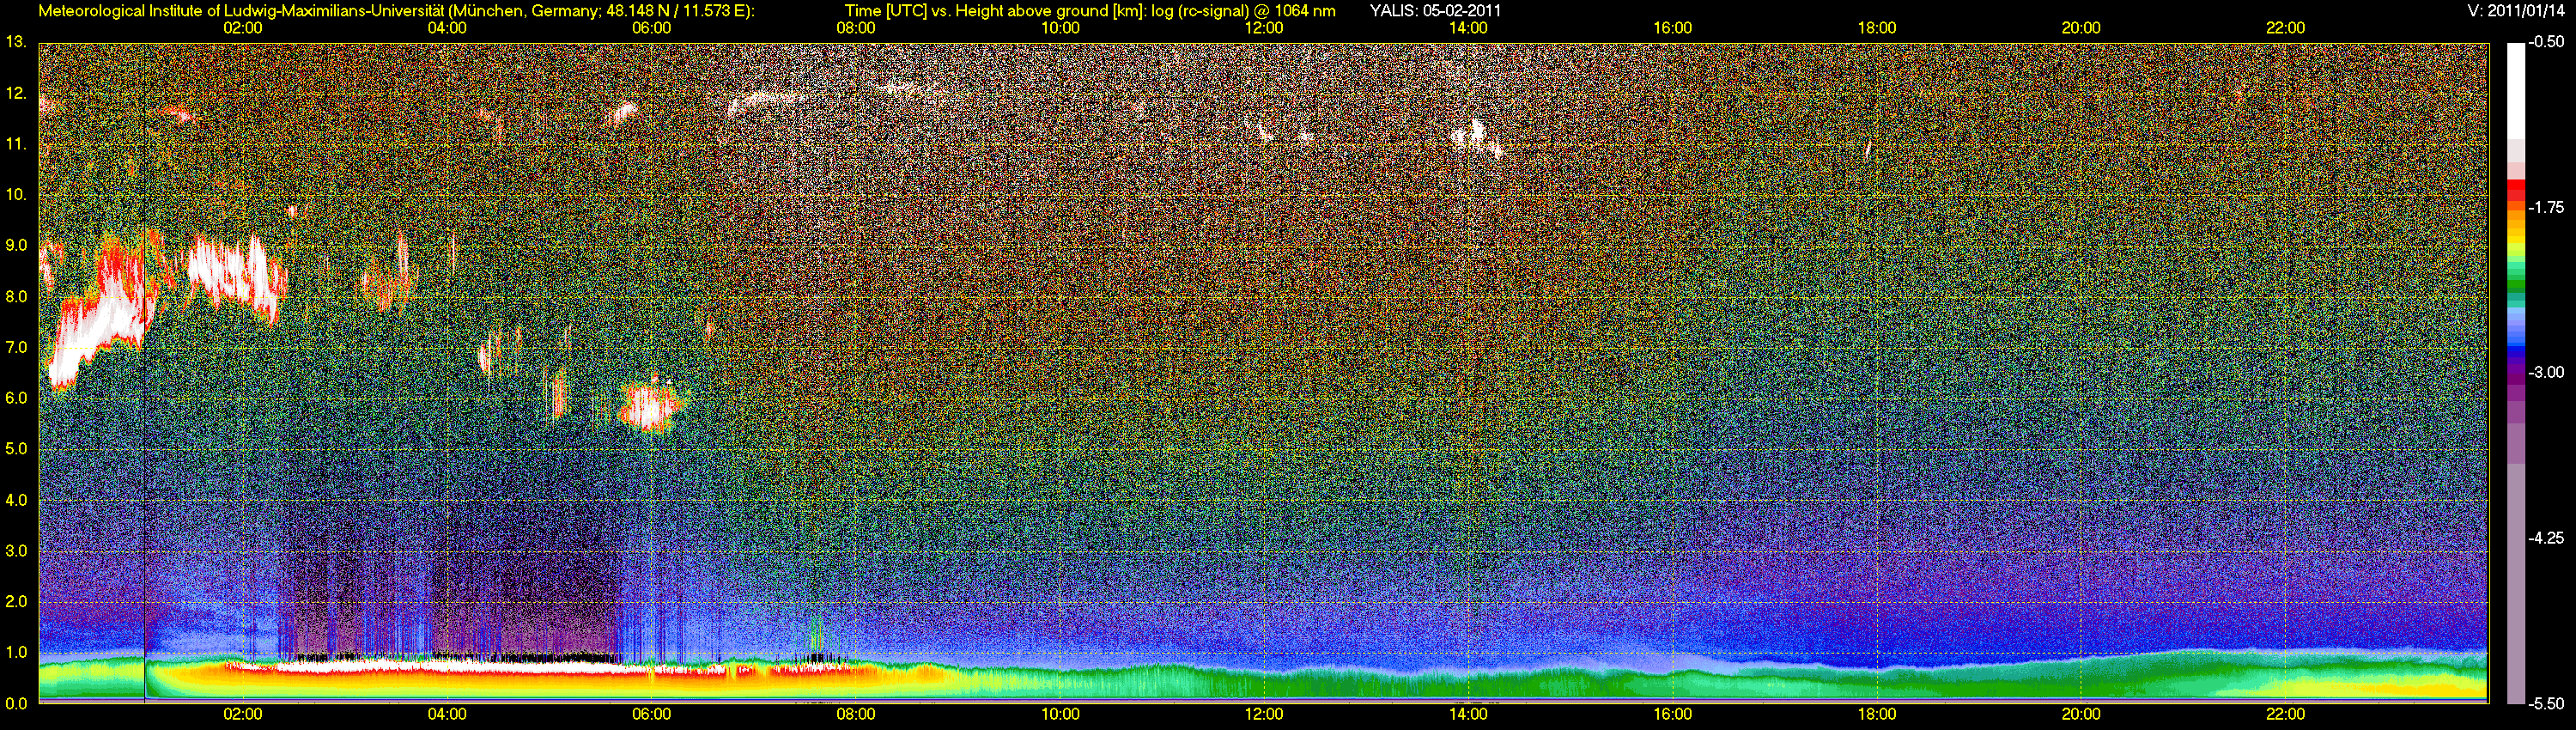Click the YALIS: 05-02-2011 date label
Screen dimensions: 2576x730
1435,11
